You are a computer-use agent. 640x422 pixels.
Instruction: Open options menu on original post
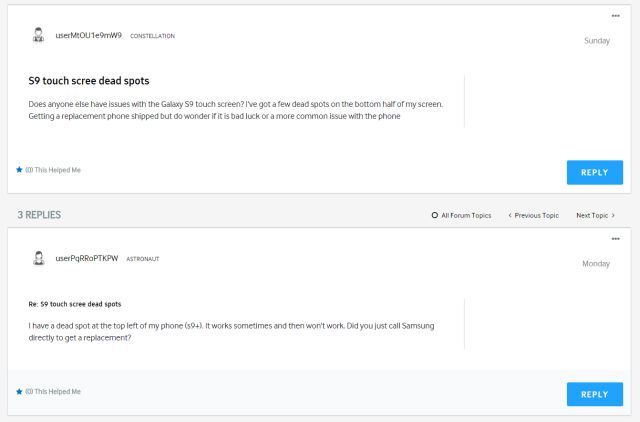616,16
